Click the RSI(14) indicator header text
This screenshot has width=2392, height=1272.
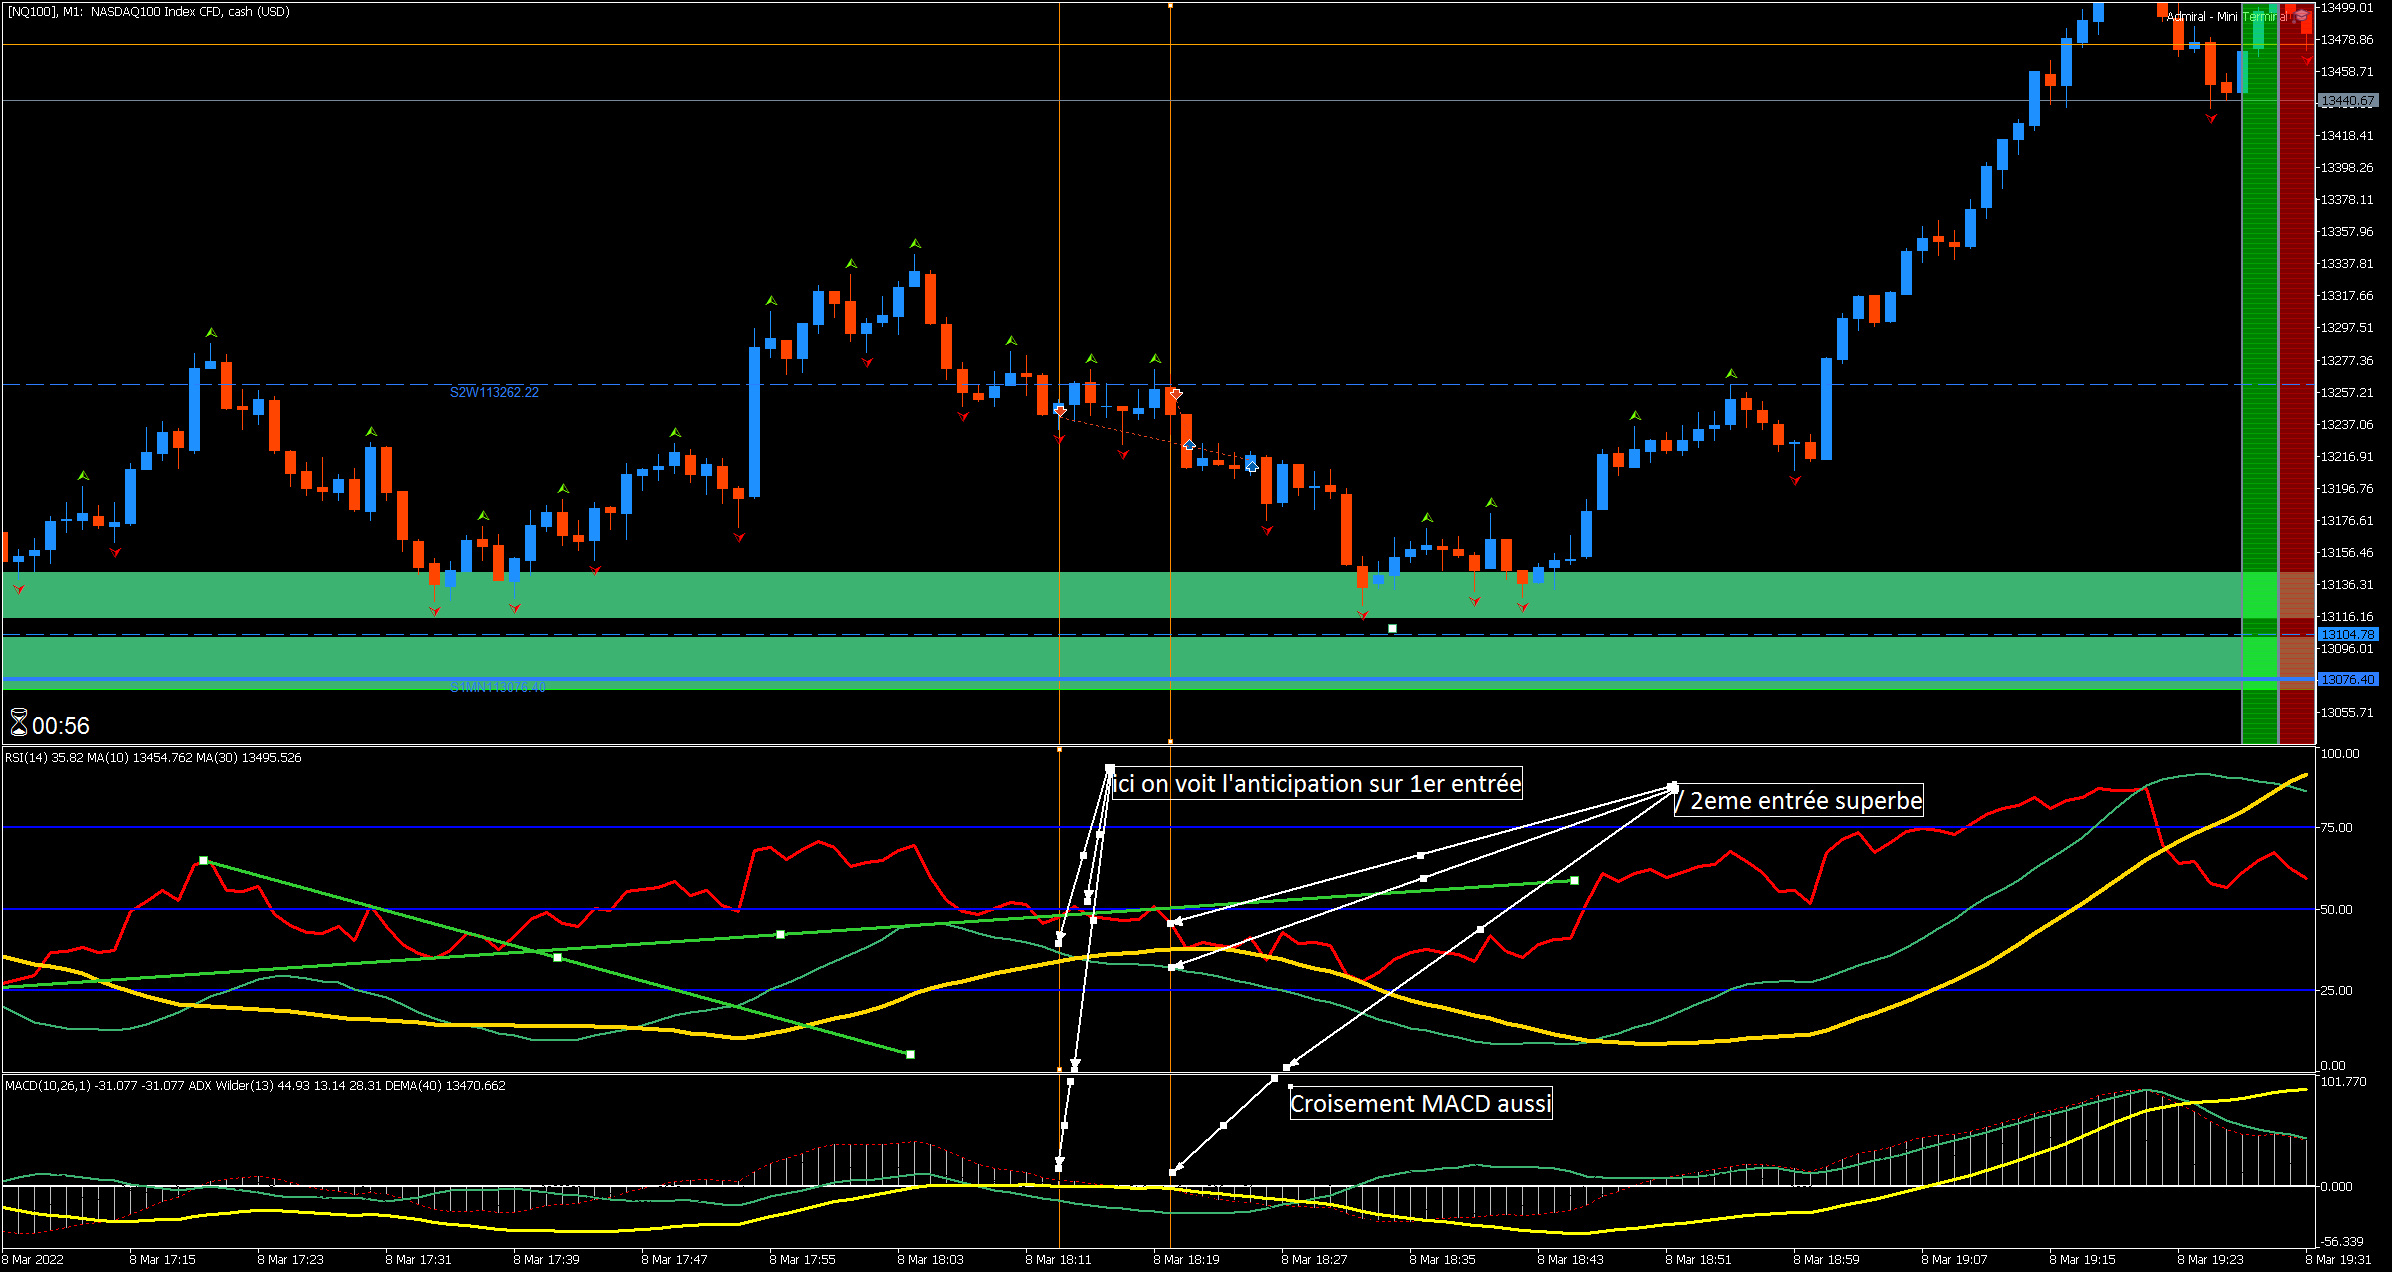point(153,757)
